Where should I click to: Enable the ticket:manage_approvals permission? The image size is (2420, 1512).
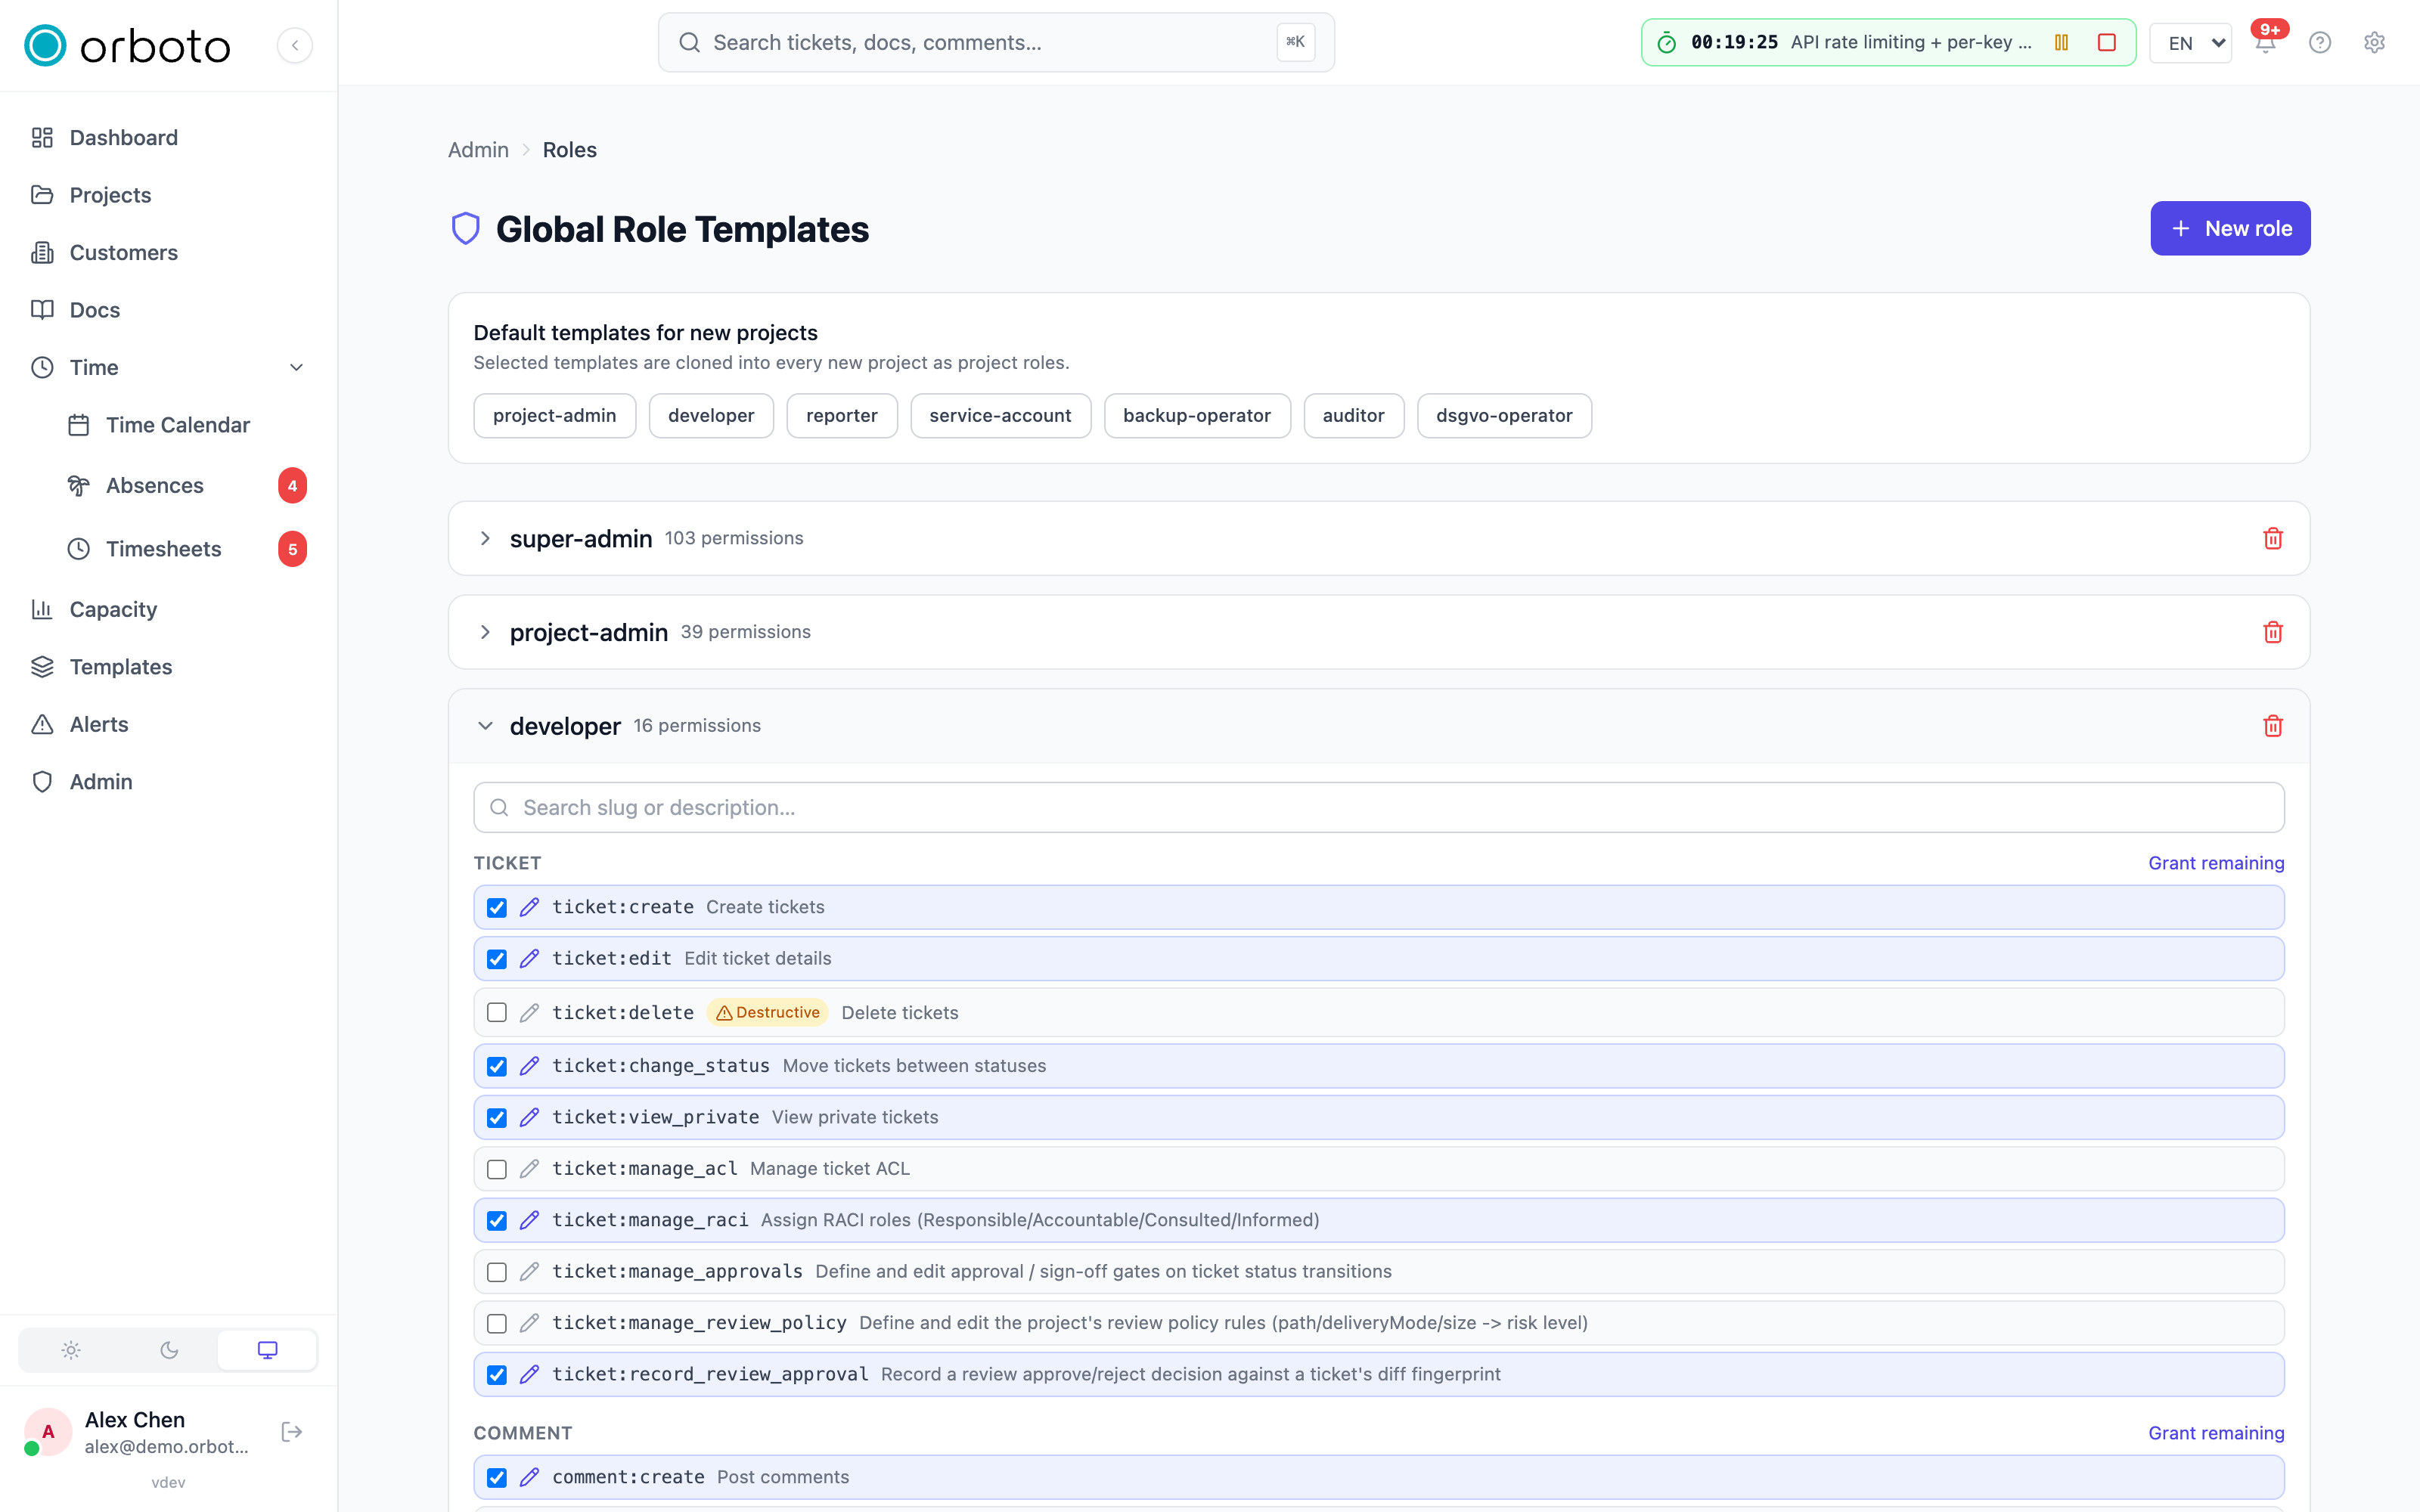pyautogui.click(x=497, y=1271)
